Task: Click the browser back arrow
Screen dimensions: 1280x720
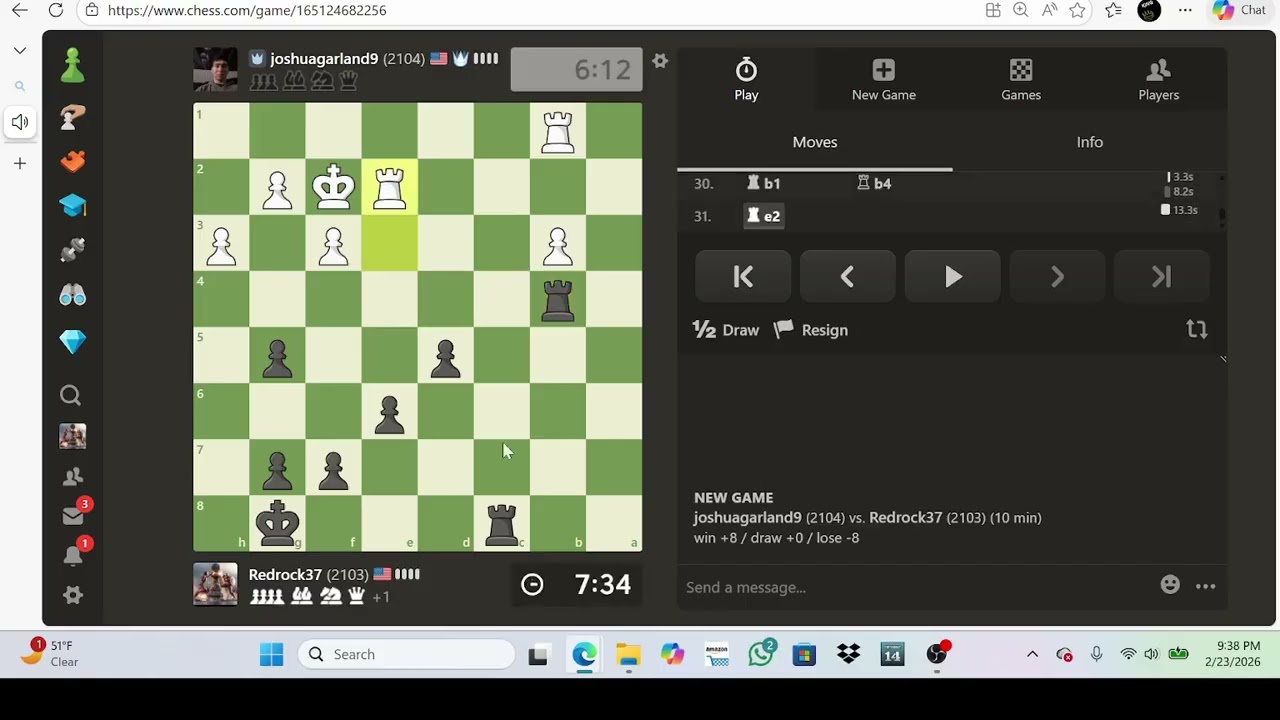Action: (20, 10)
